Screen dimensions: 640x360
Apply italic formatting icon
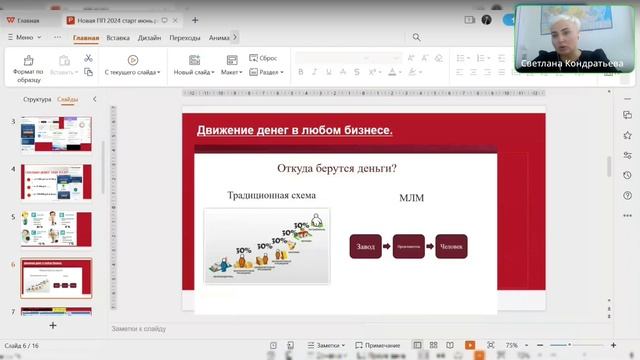[314, 72]
